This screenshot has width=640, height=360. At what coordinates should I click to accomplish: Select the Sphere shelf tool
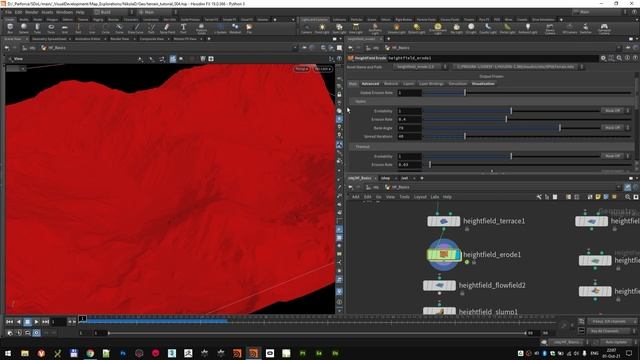(x=24, y=28)
